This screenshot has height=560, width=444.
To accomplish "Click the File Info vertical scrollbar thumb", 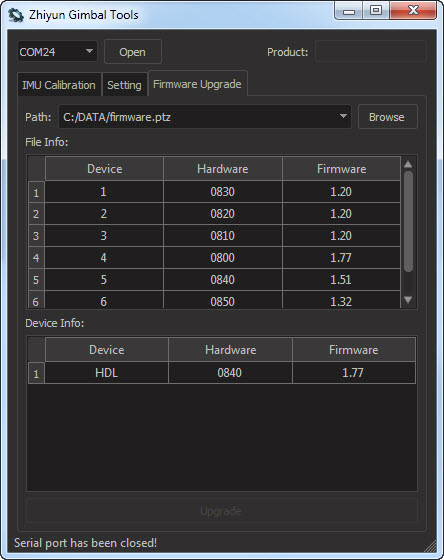I will coord(408,221).
